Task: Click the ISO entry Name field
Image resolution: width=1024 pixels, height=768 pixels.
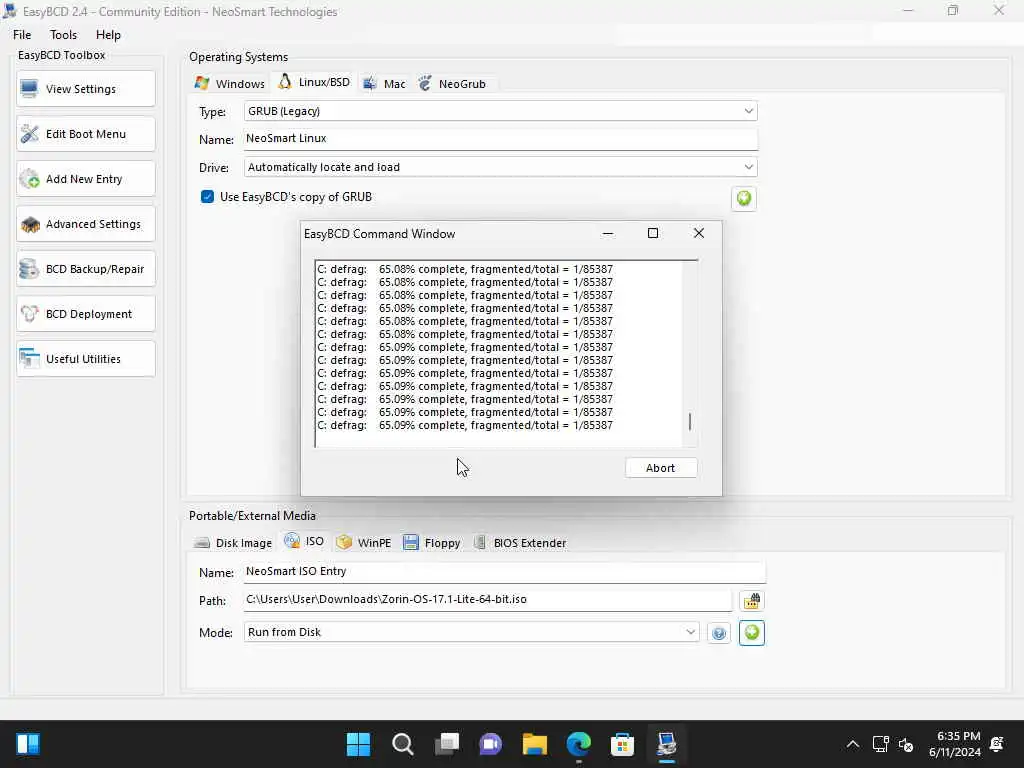Action: (x=504, y=572)
